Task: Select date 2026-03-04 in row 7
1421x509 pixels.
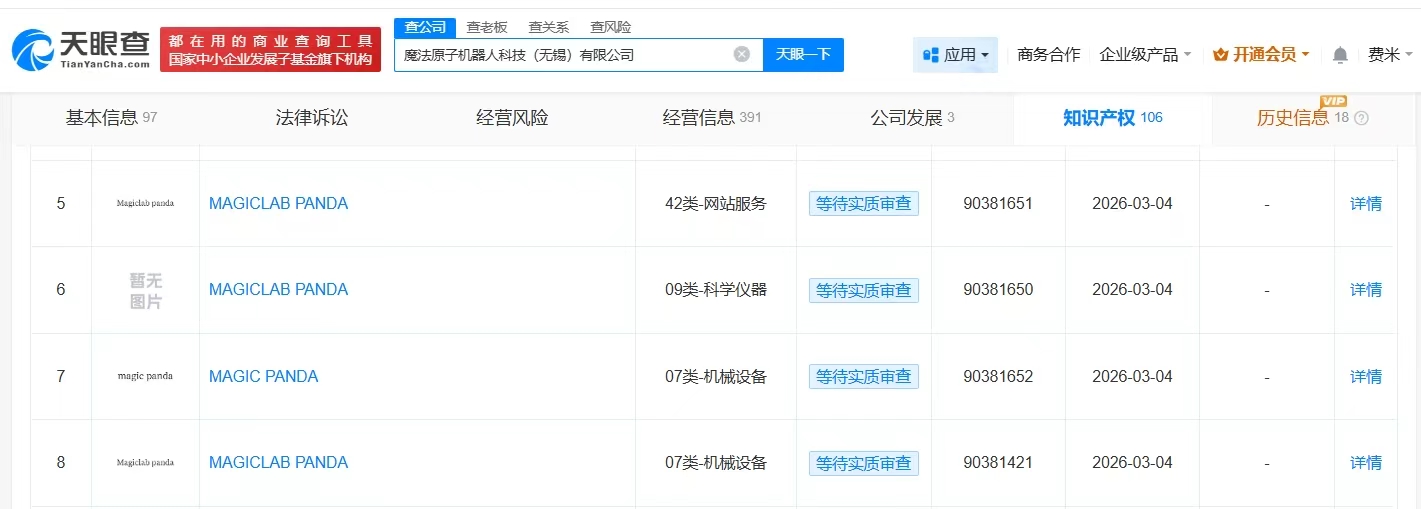Action: (x=1132, y=377)
